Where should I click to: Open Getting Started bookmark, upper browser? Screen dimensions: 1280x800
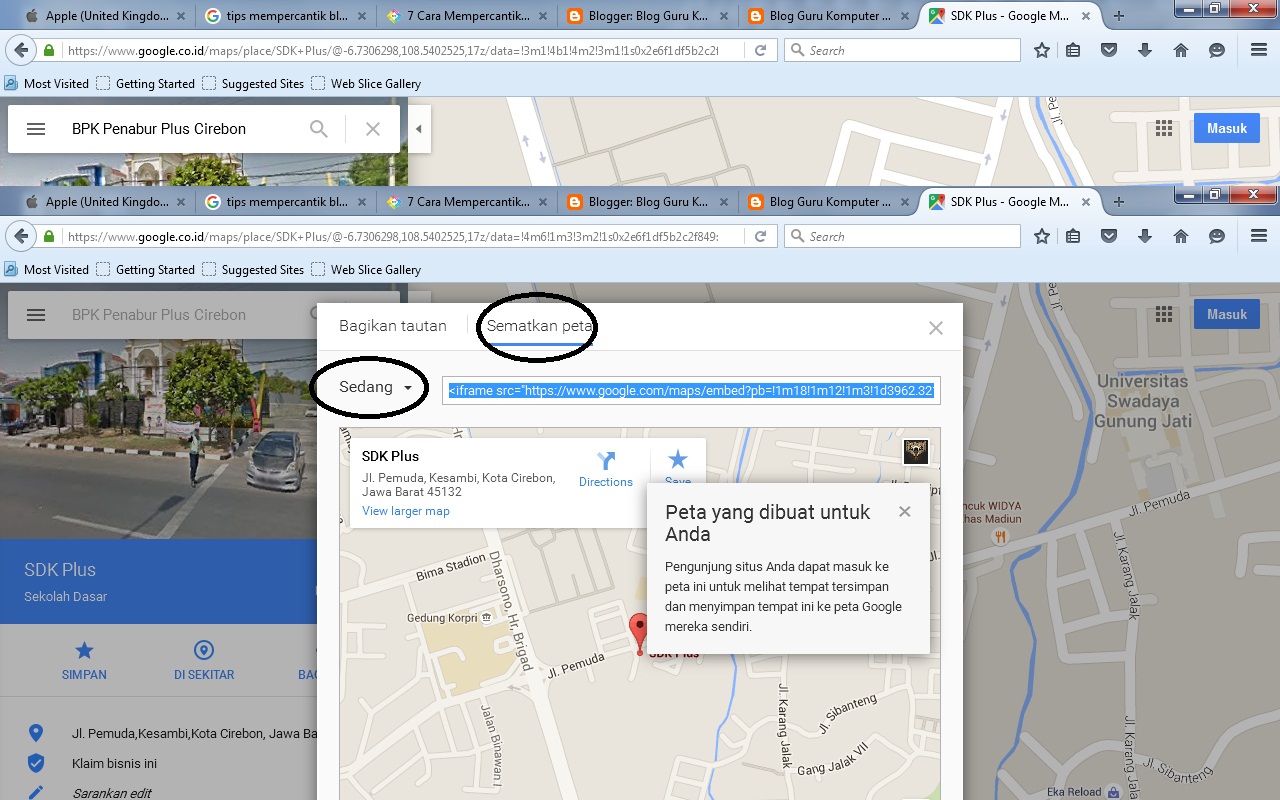point(146,84)
